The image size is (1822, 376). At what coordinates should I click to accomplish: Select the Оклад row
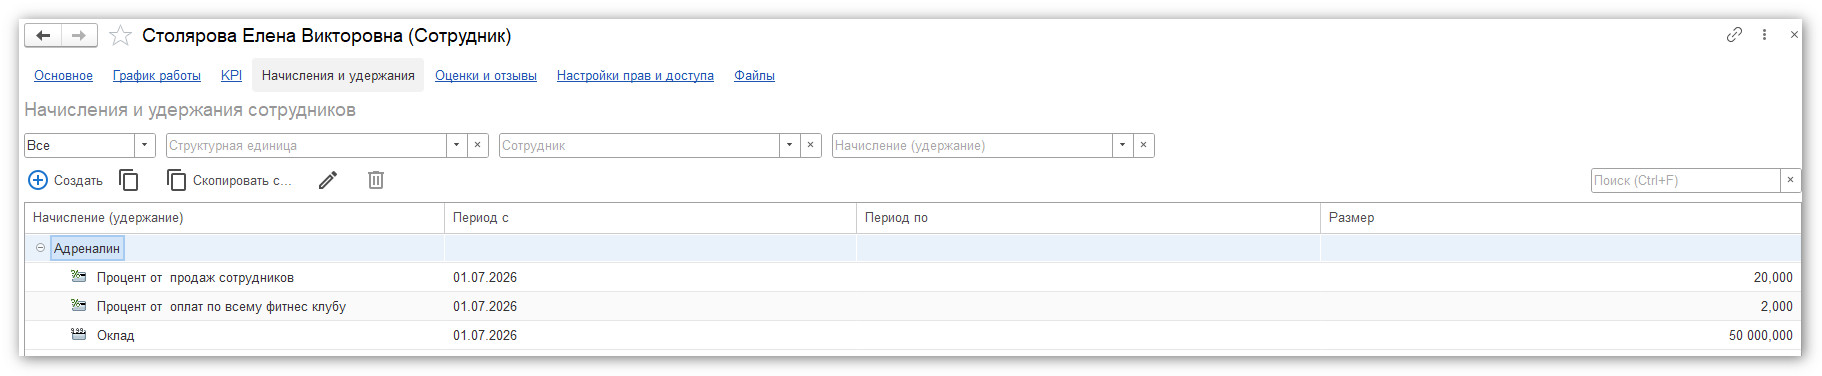912,336
